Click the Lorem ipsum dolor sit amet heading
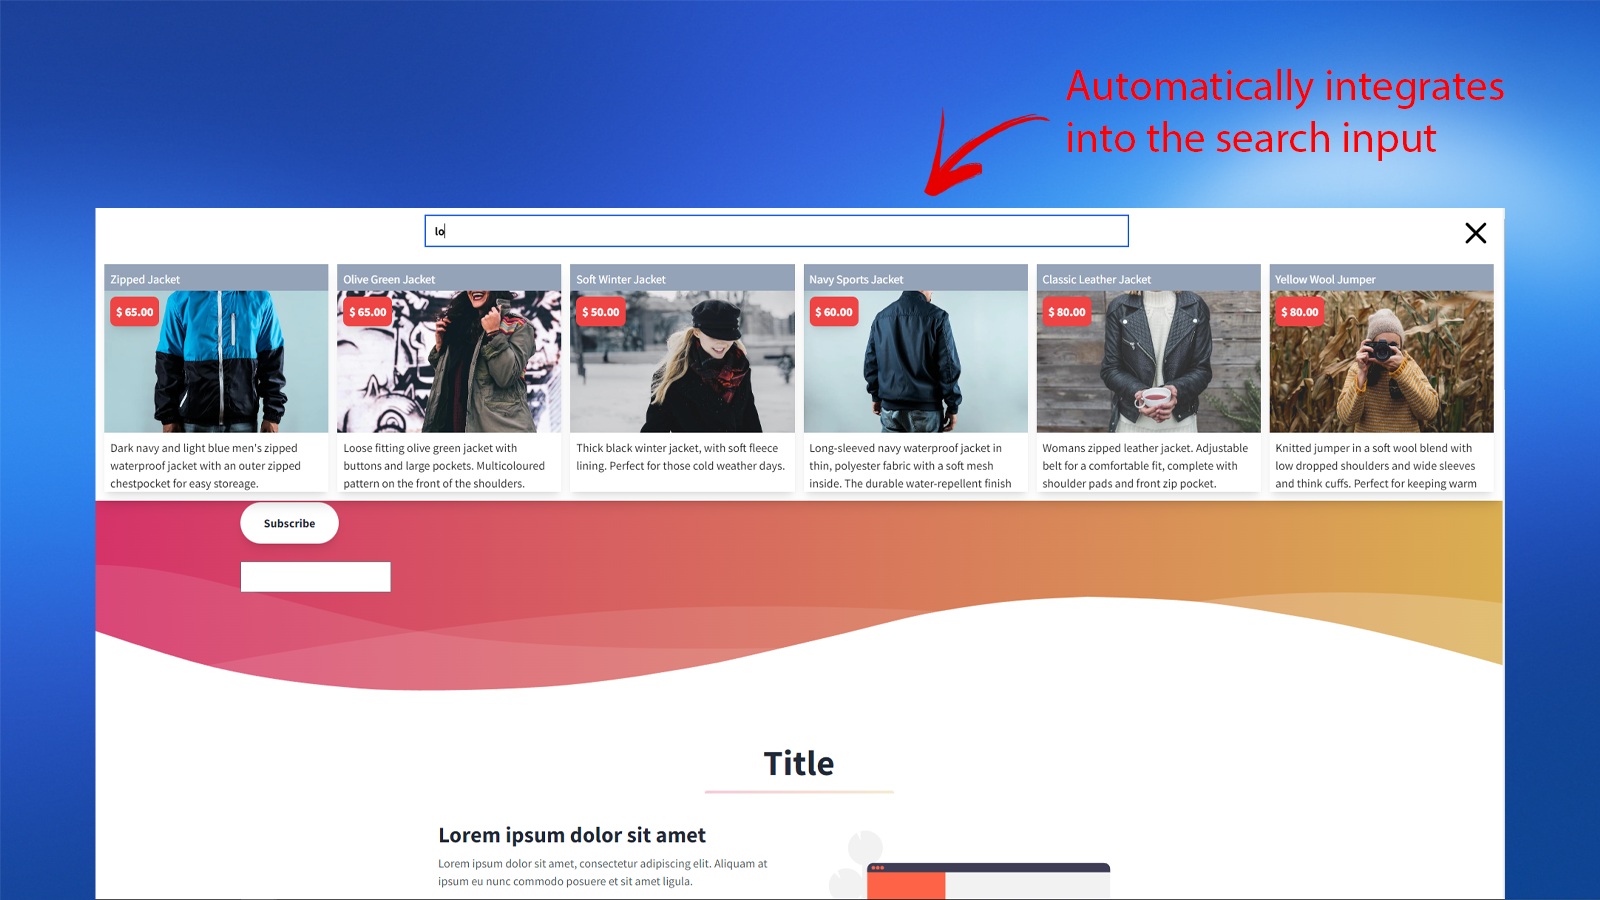 [x=572, y=835]
